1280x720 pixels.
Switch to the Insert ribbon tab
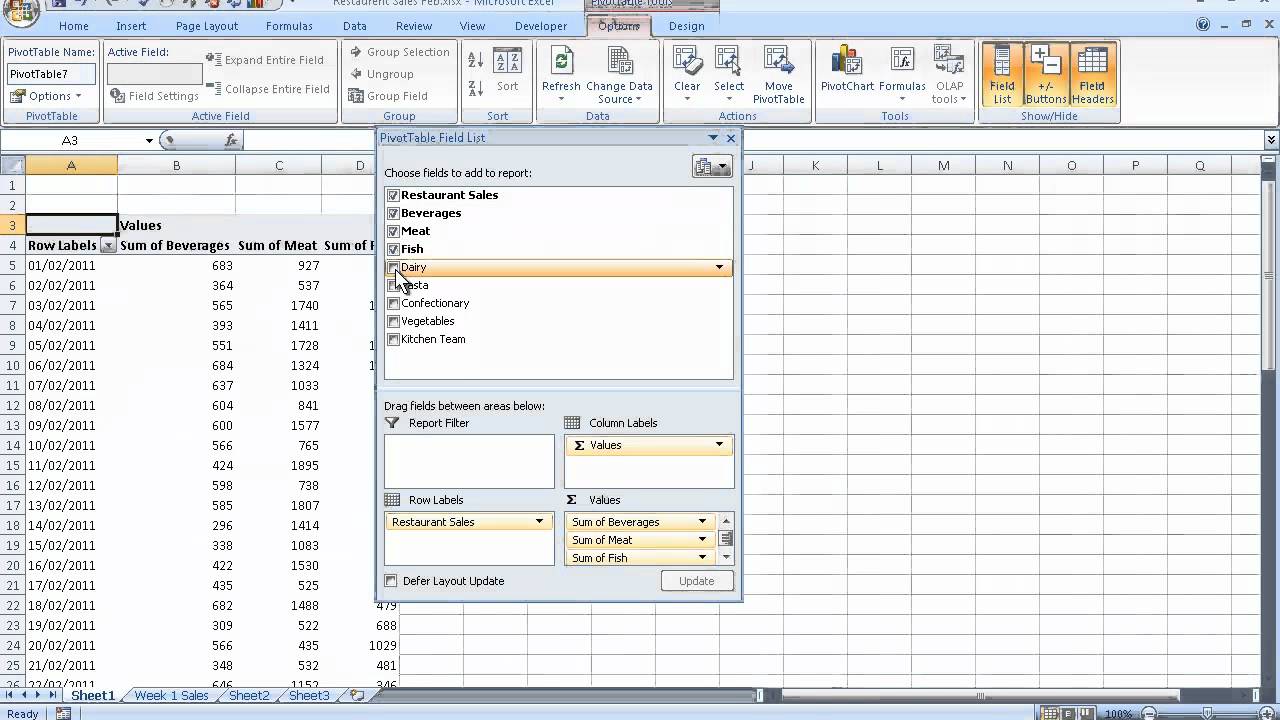[131, 26]
